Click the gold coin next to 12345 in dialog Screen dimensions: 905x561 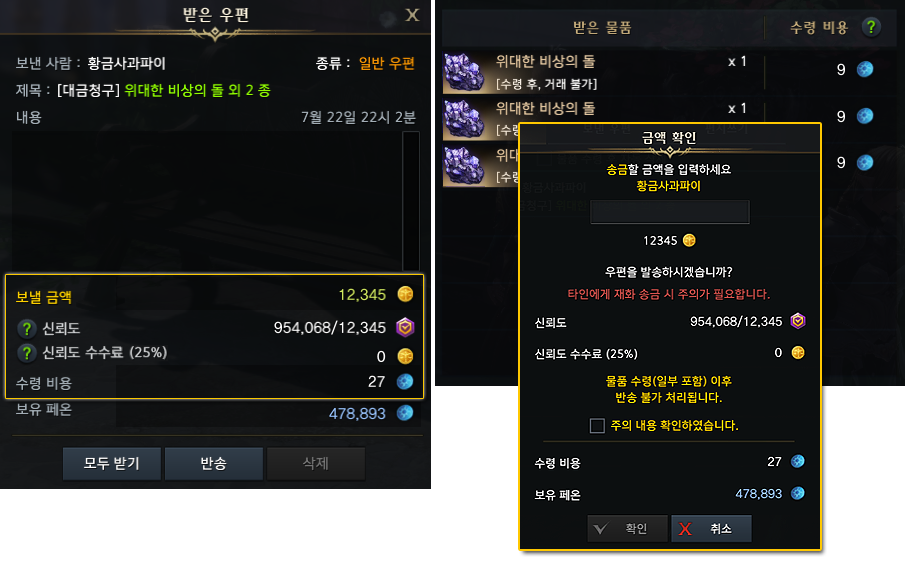coord(689,240)
